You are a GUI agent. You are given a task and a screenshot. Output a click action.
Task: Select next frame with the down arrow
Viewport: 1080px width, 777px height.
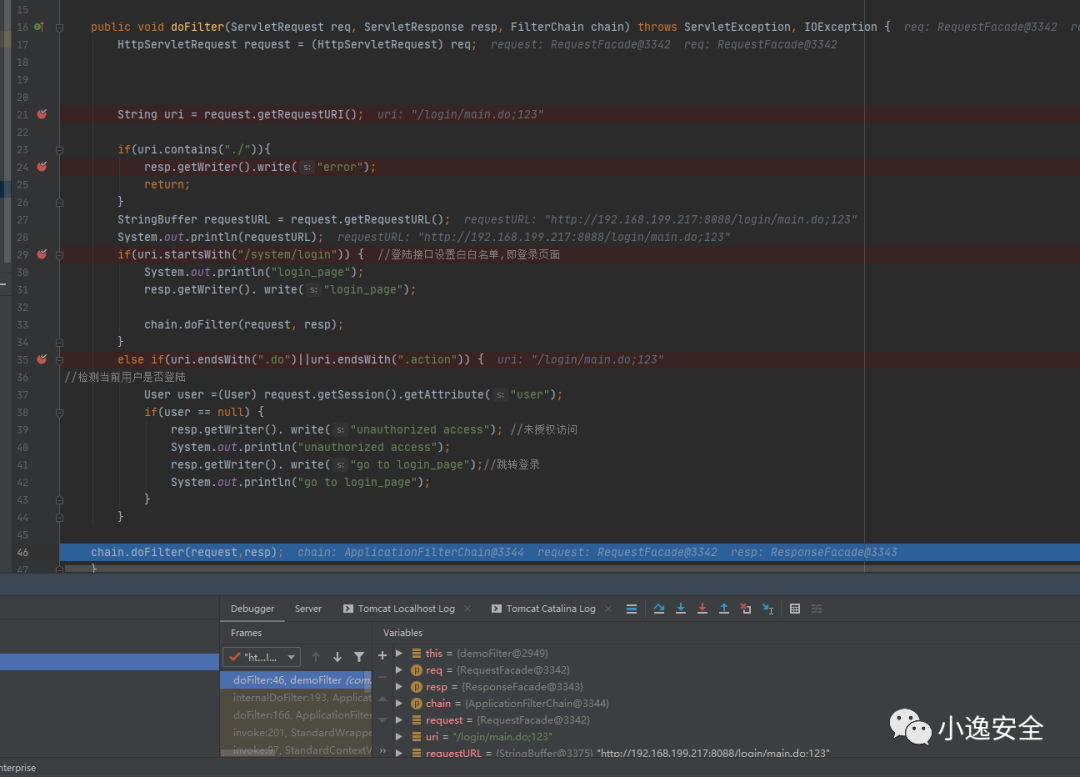[338, 657]
